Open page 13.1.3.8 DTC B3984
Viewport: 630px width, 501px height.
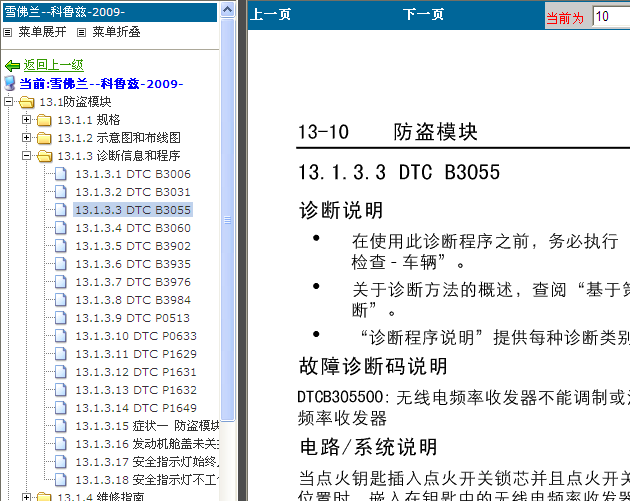click(x=133, y=300)
